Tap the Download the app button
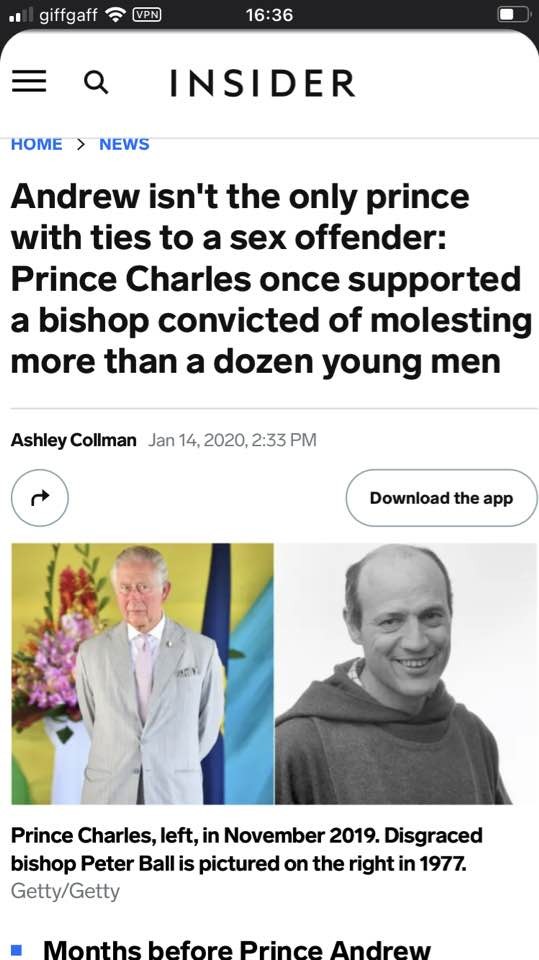The height and width of the screenshot is (960, 539). pyautogui.click(x=441, y=498)
